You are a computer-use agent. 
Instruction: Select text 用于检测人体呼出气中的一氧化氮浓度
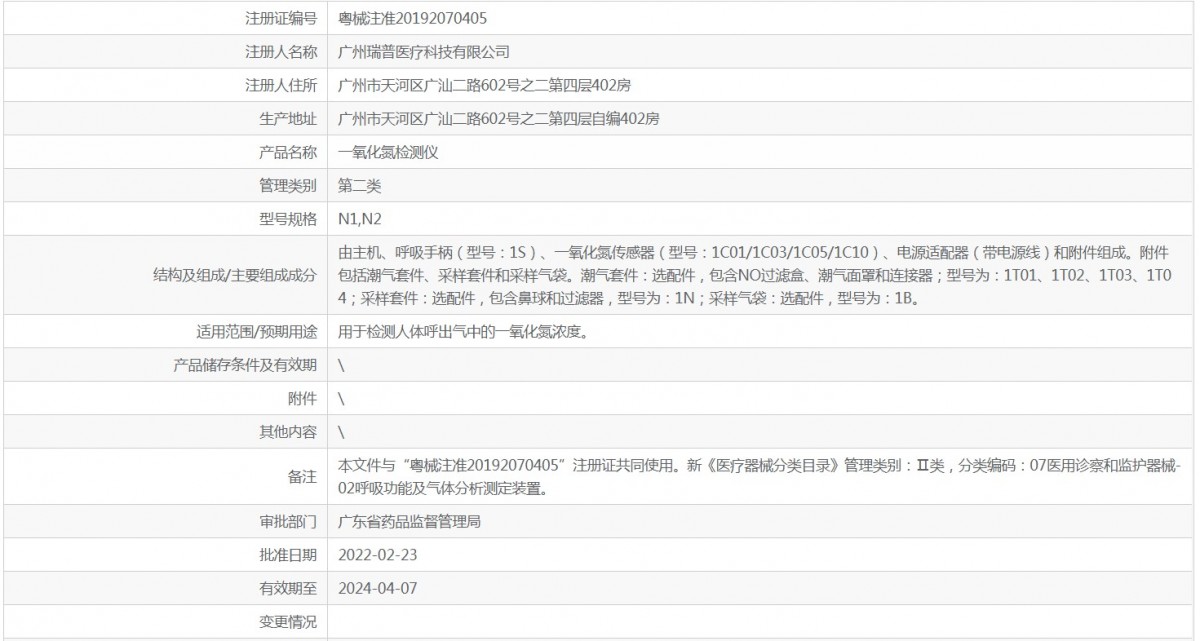tap(462, 331)
